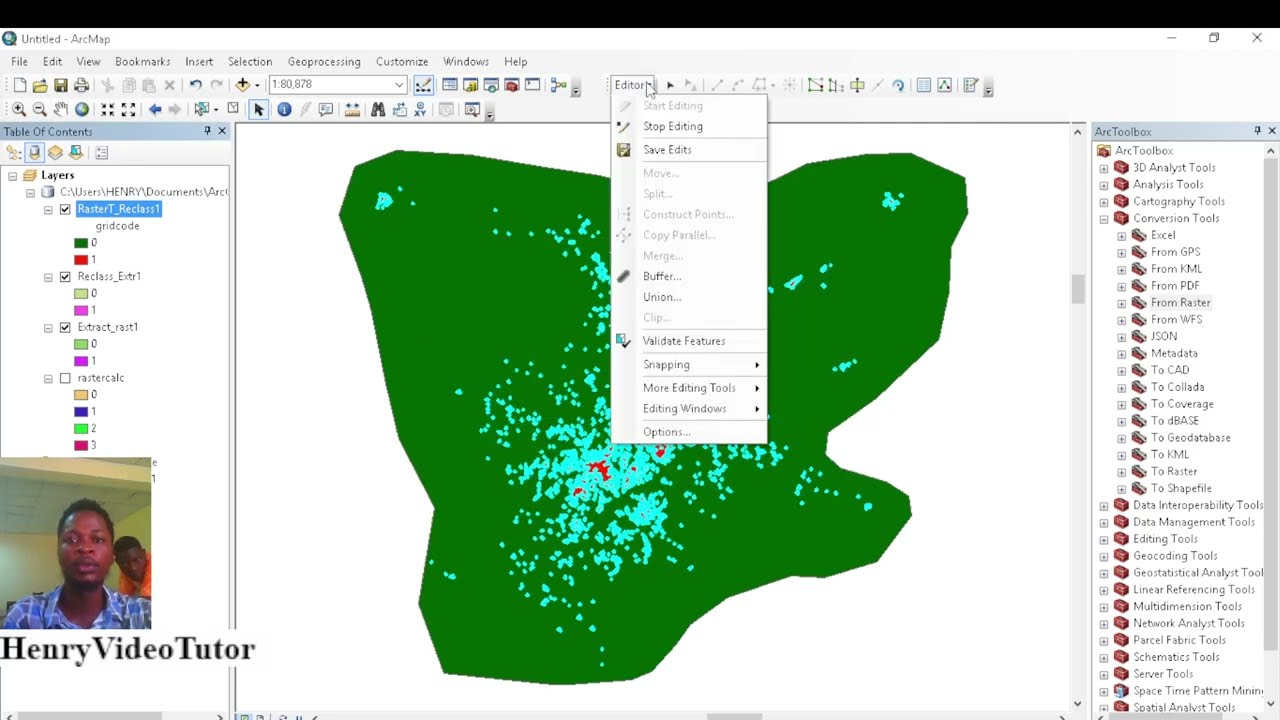
Task: Select the Edit tool arrow on the Editor toolbar
Action: click(670, 86)
